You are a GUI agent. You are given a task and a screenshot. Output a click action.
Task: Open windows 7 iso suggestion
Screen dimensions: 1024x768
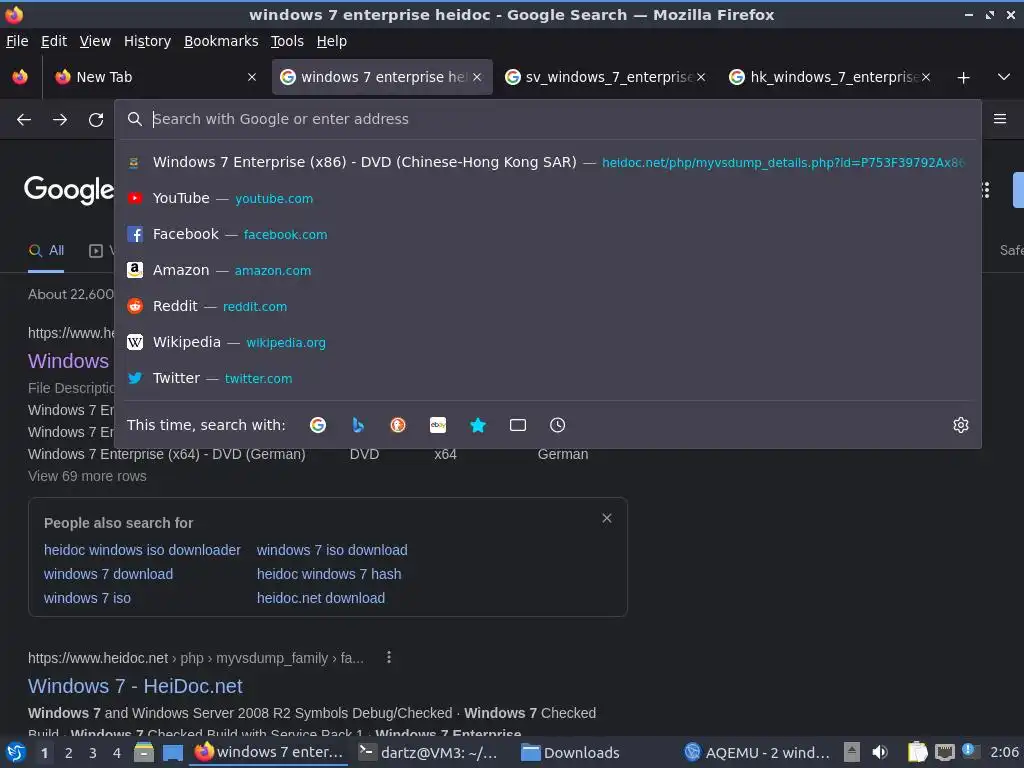coord(87,598)
